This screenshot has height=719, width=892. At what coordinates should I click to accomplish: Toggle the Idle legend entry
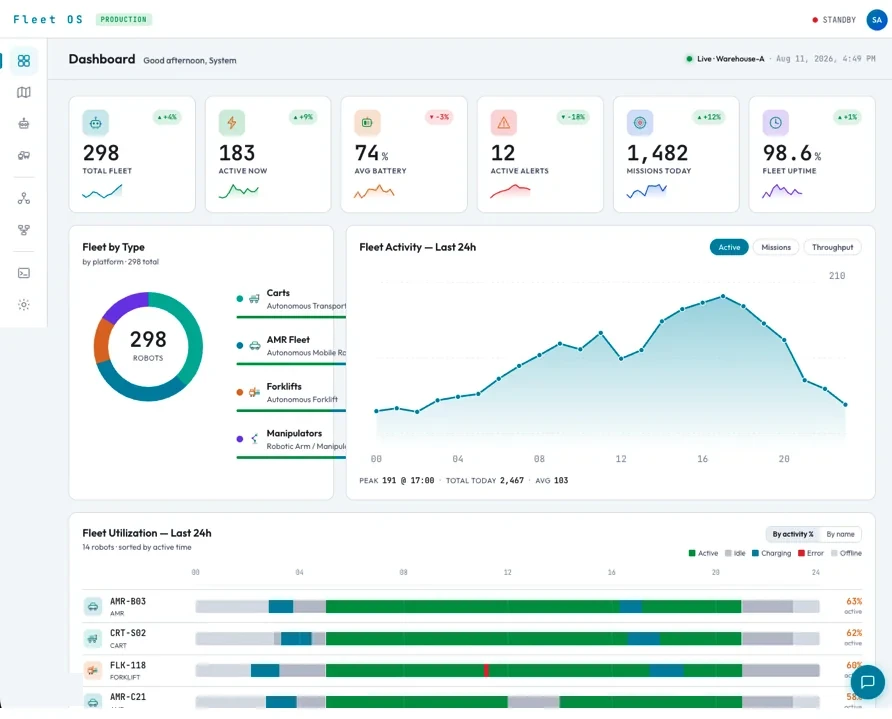[x=735, y=553]
